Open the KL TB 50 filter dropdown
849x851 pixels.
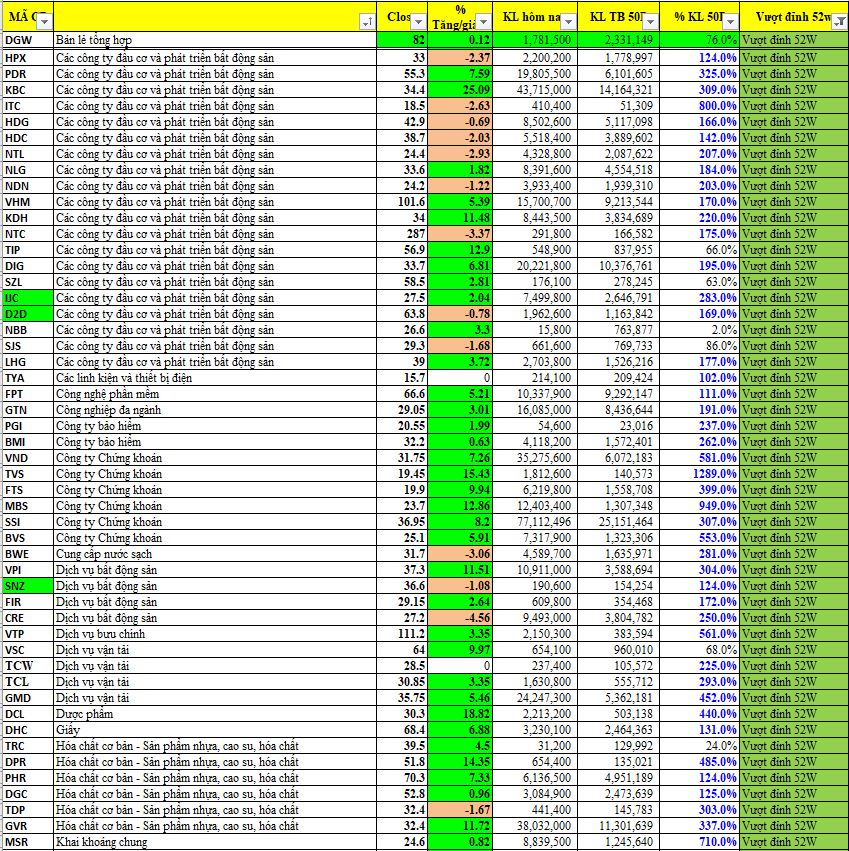coord(650,21)
